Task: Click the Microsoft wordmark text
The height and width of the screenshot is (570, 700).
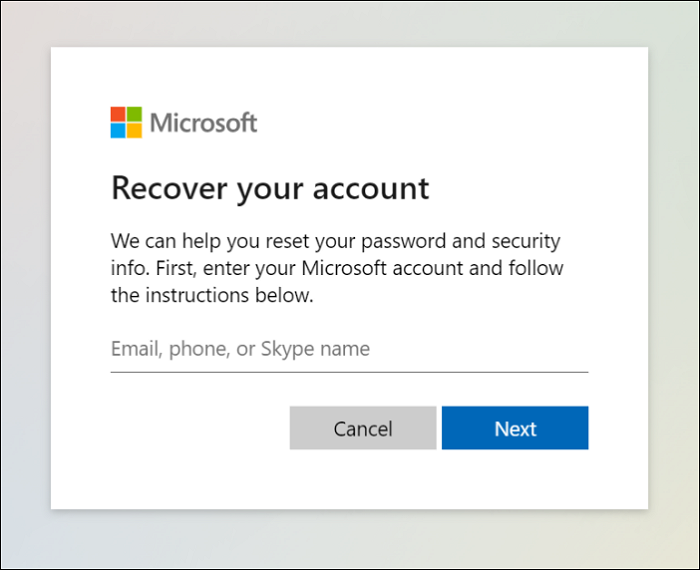Action: tap(203, 123)
